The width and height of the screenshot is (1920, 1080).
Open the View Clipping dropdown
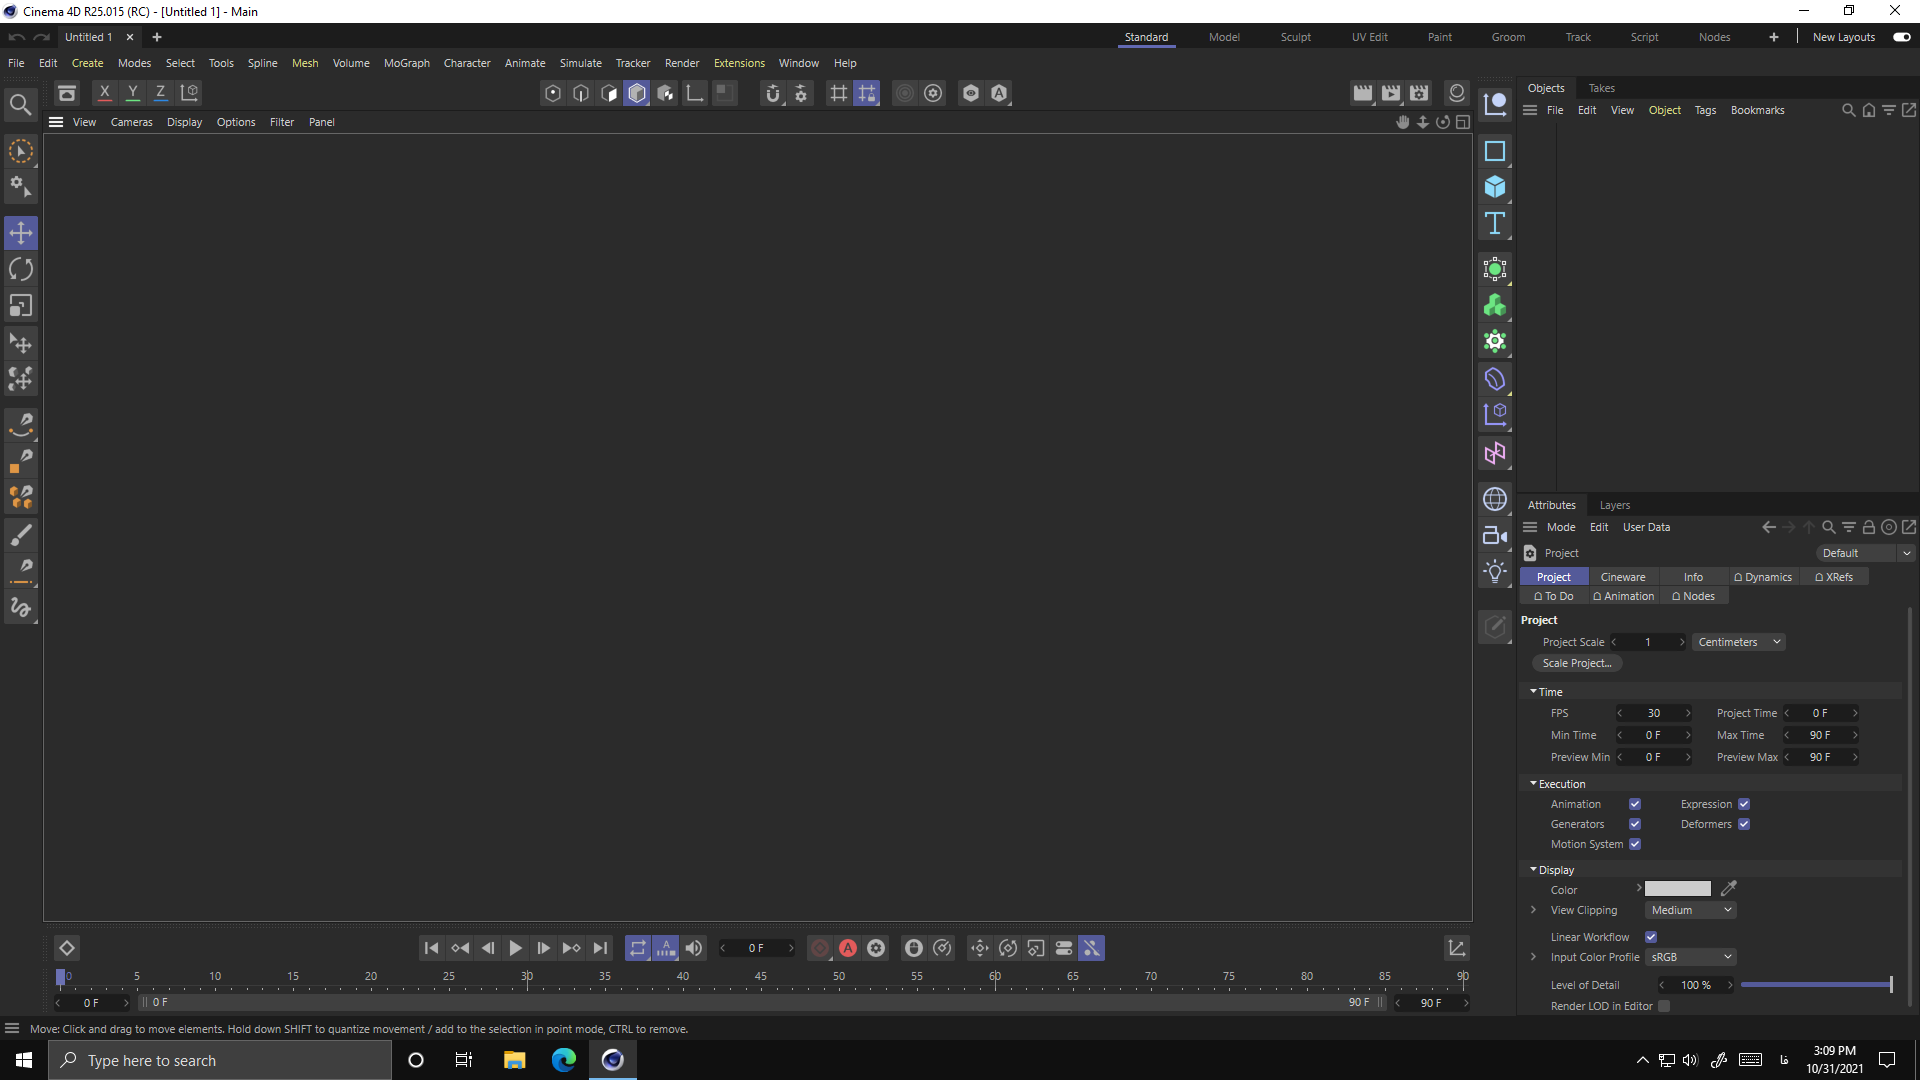[1692, 910]
